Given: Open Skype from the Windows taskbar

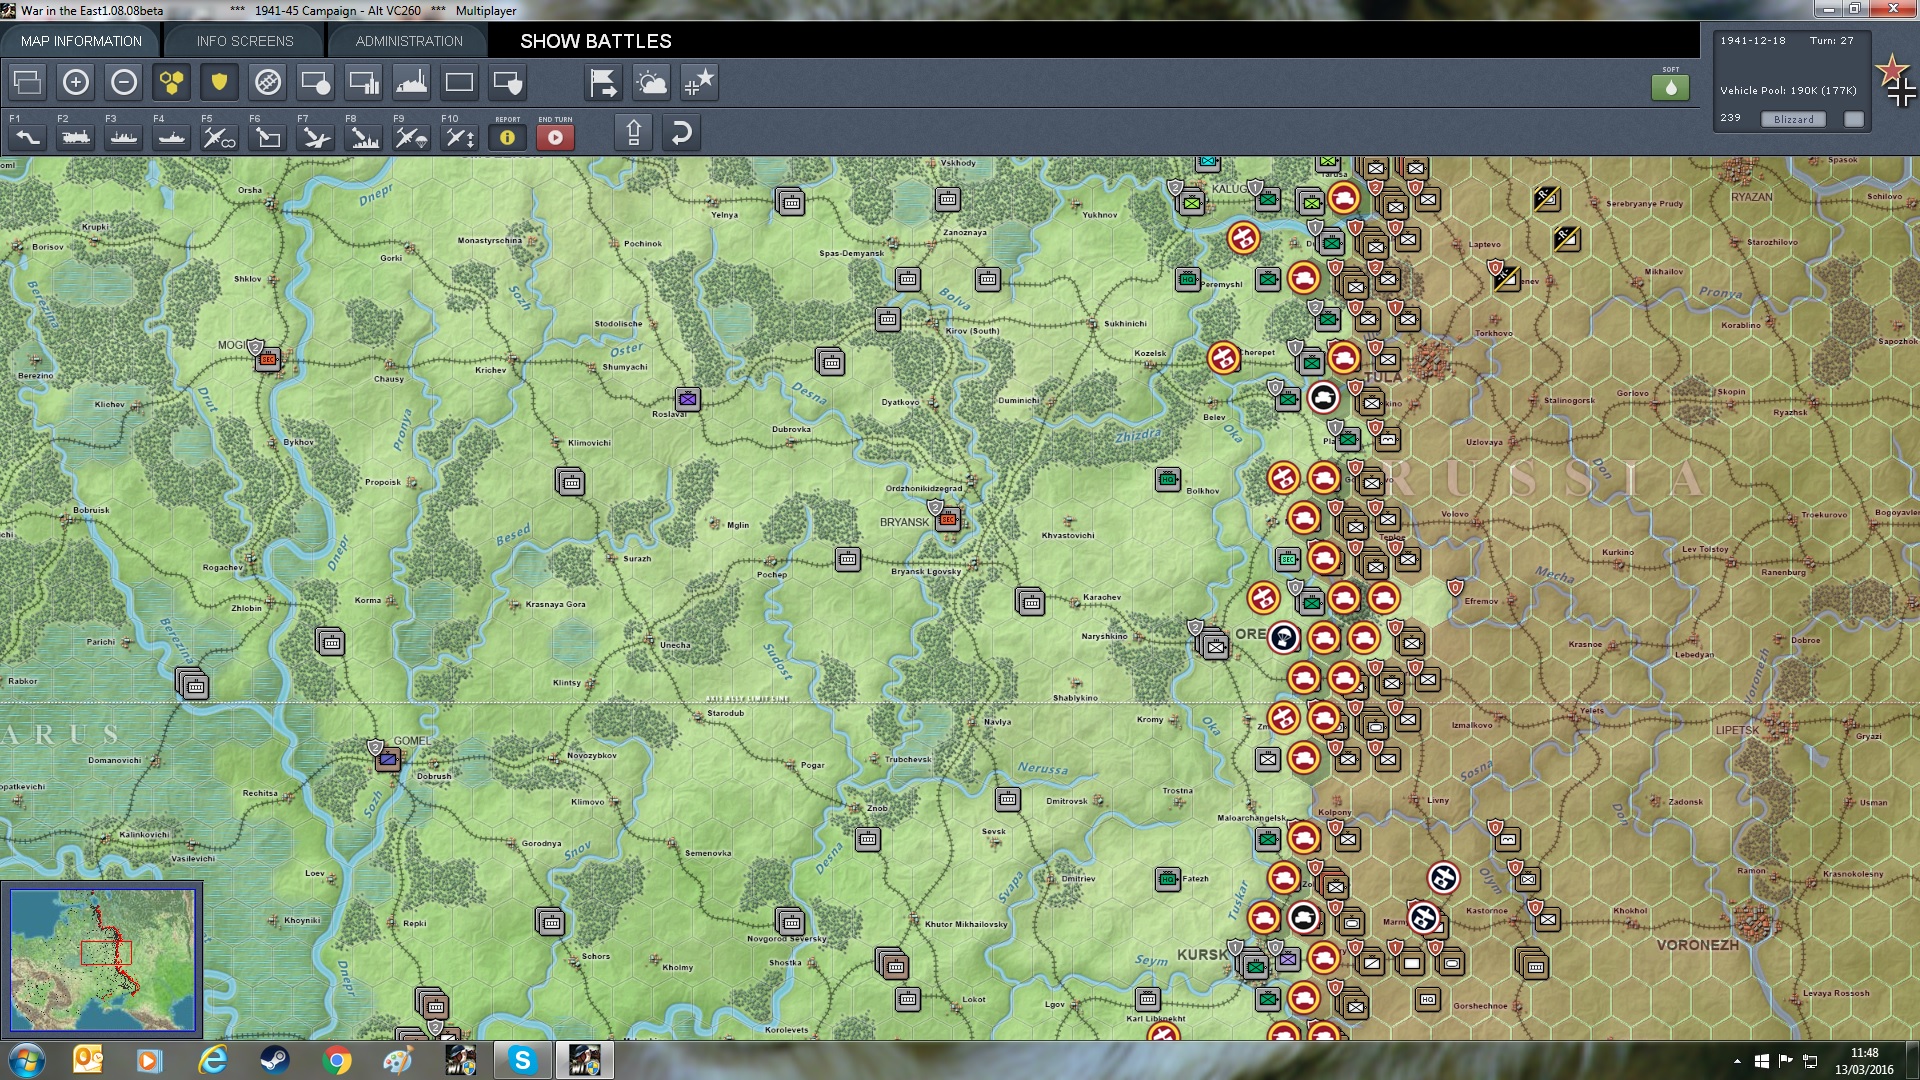Looking at the screenshot, I should coord(522,1060).
